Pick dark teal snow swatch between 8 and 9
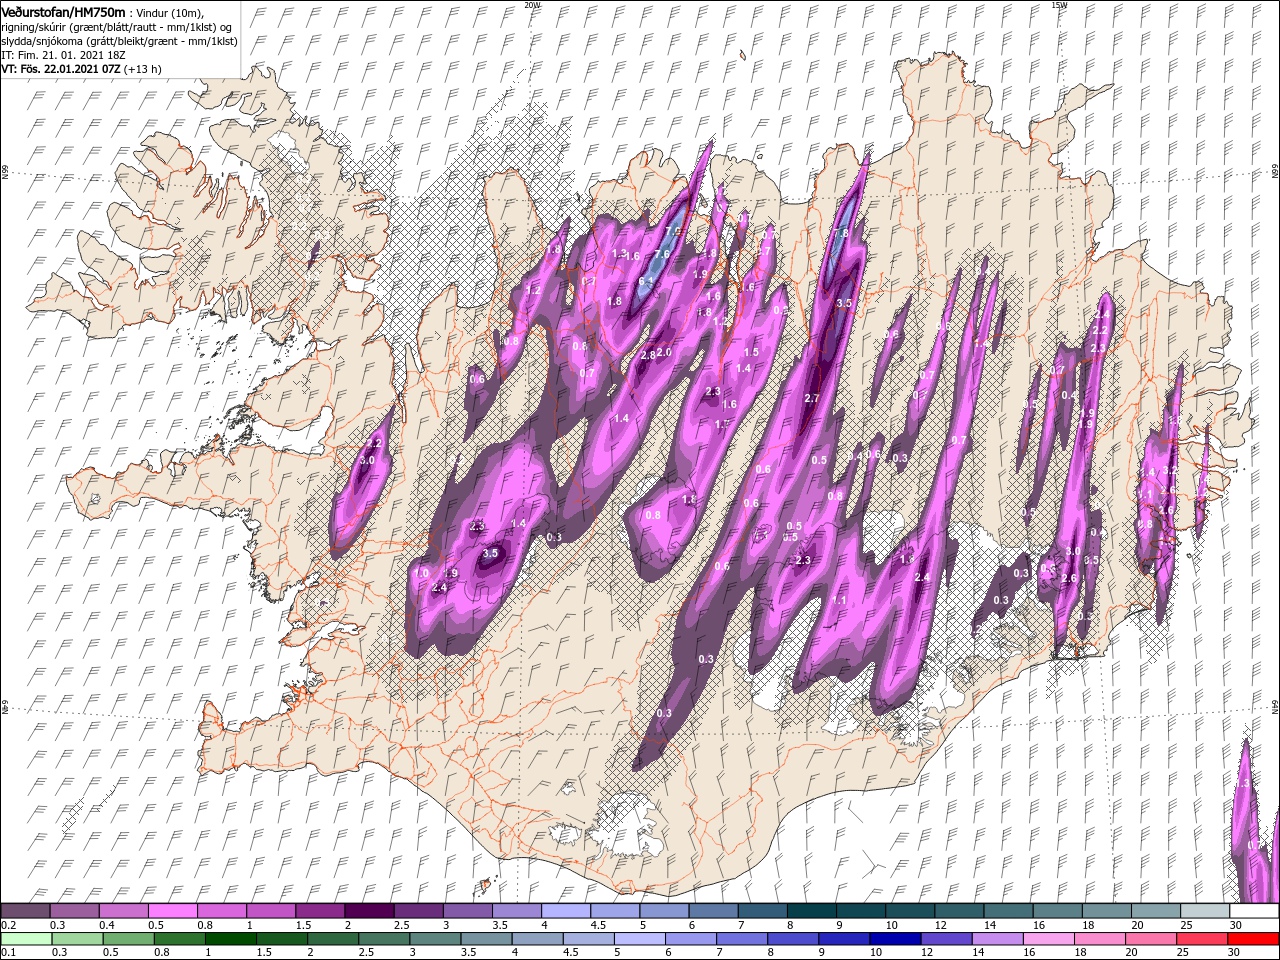The height and width of the screenshot is (960, 1280). click(810, 911)
